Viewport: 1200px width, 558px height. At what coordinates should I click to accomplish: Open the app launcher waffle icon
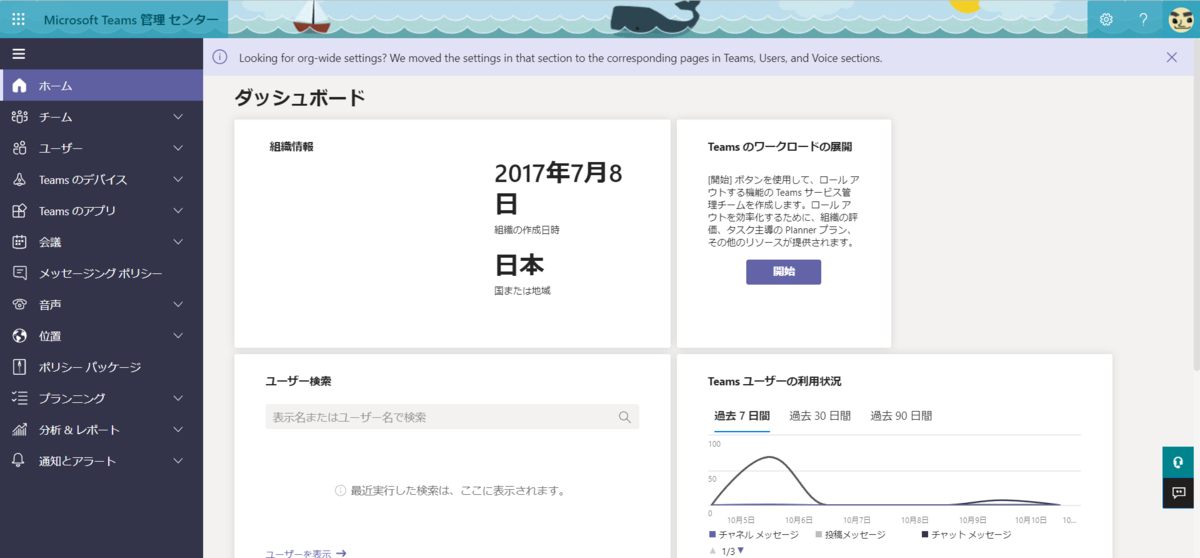(x=18, y=19)
